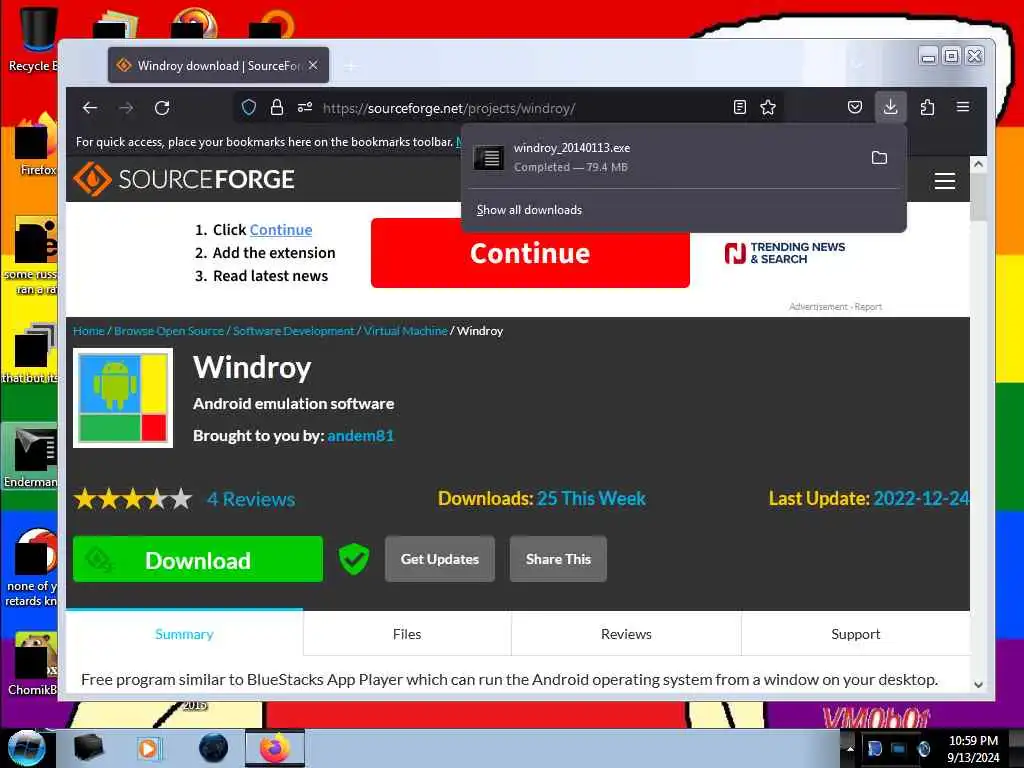Open the extensions puzzle icon
This screenshot has height=768, width=1024.
[x=927, y=107]
